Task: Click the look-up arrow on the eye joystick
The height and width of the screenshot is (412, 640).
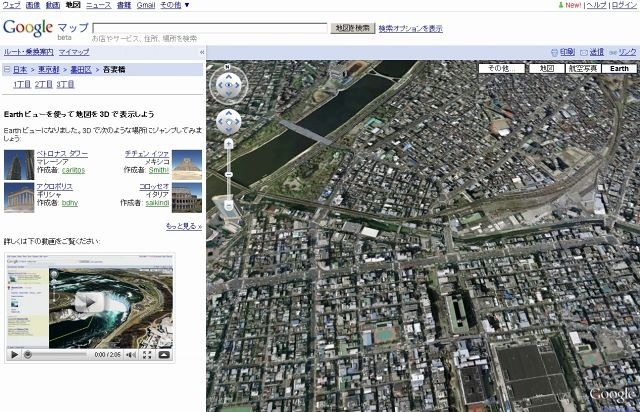Action: [229, 76]
